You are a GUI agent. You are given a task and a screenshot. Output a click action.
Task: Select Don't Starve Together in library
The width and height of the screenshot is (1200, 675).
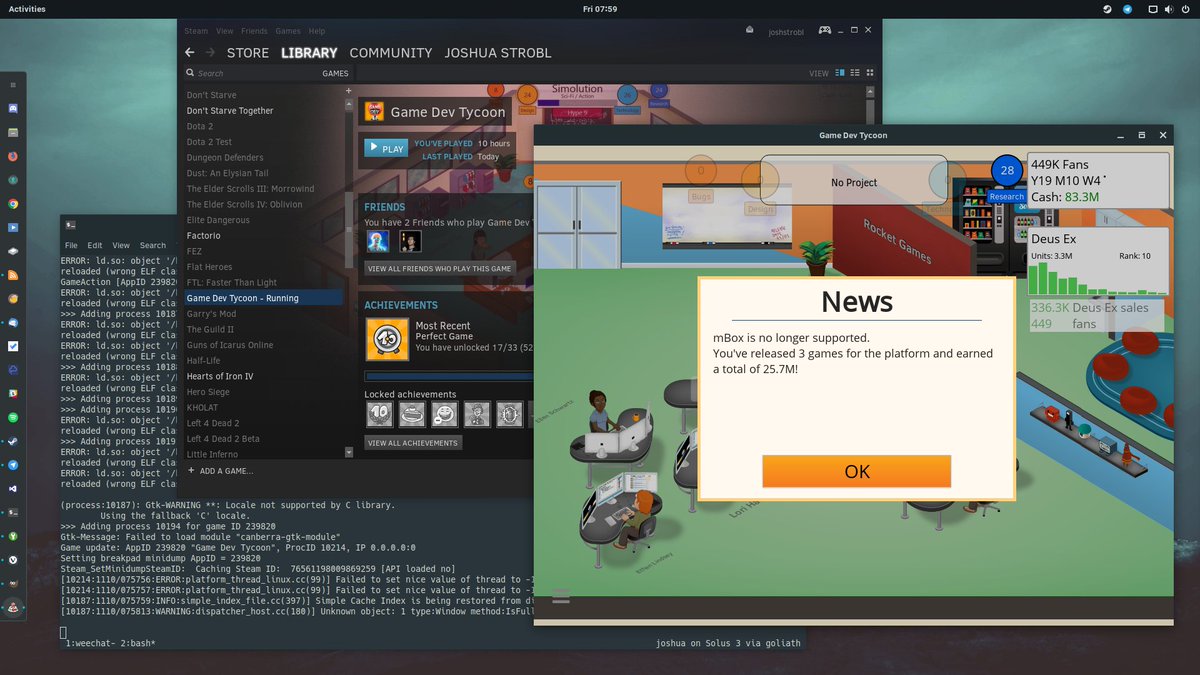point(230,111)
